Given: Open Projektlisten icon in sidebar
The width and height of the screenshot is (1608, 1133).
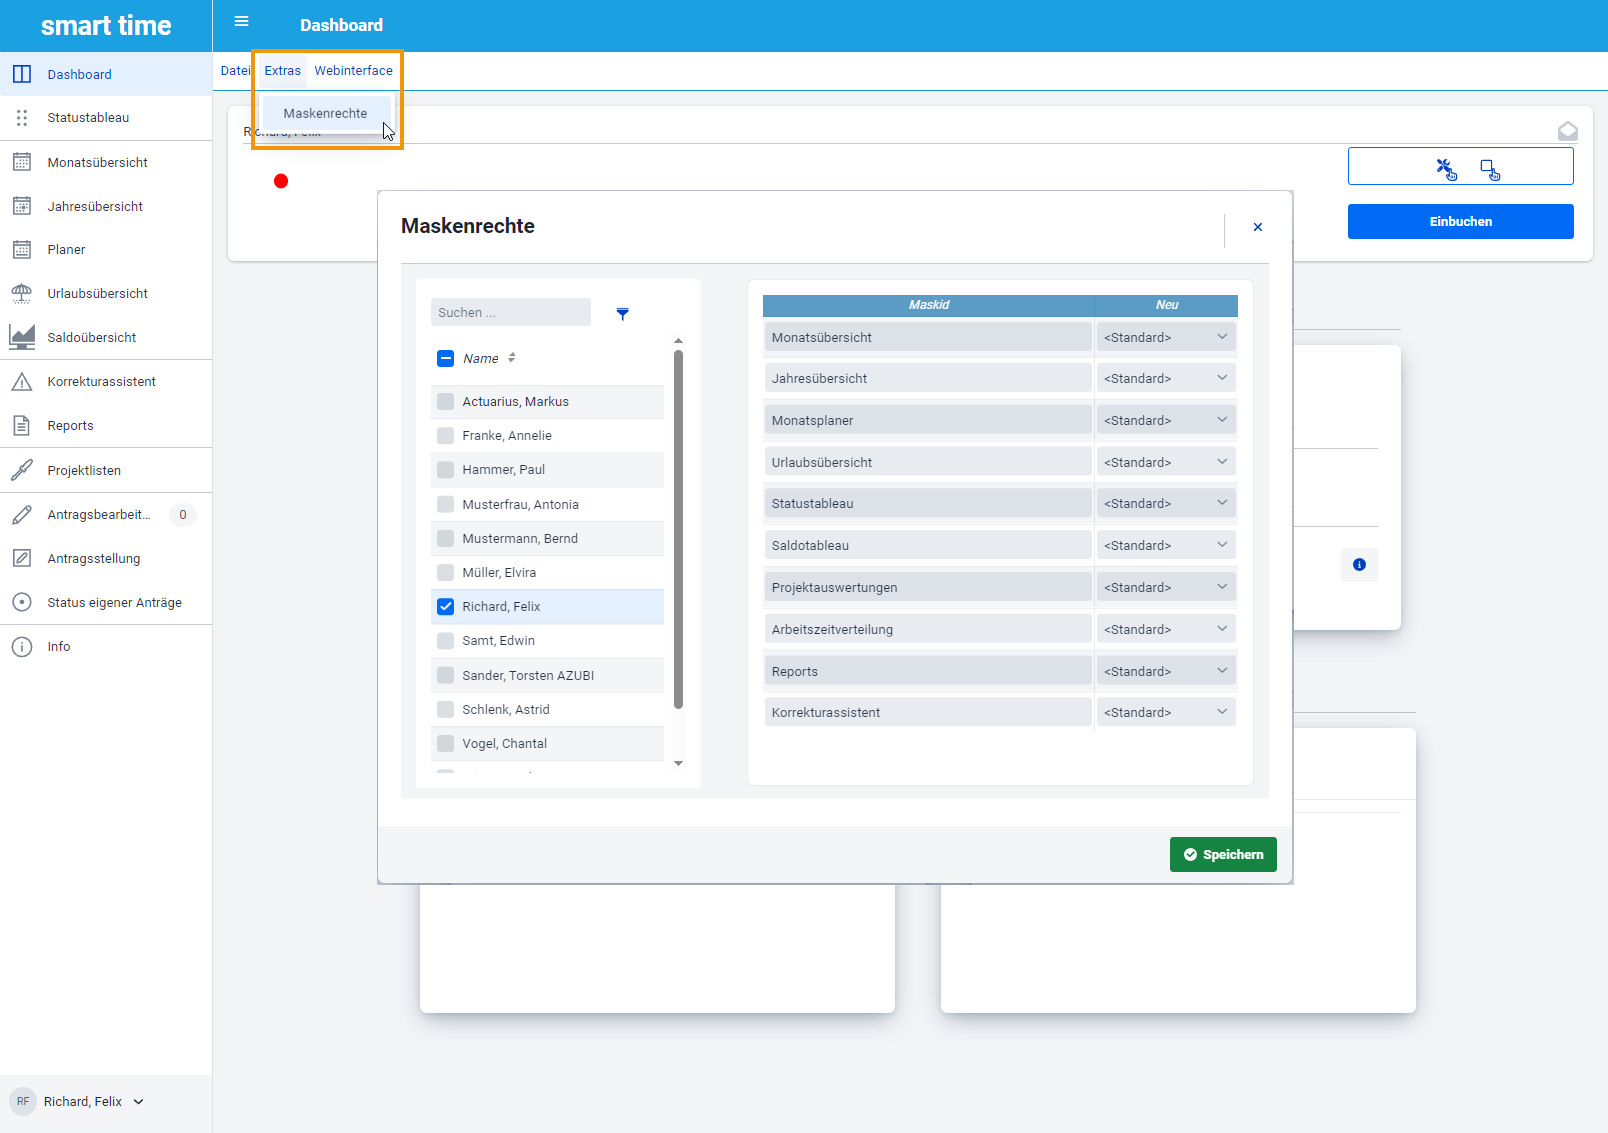Looking at the screenshot, I should [x=22, y=470].
